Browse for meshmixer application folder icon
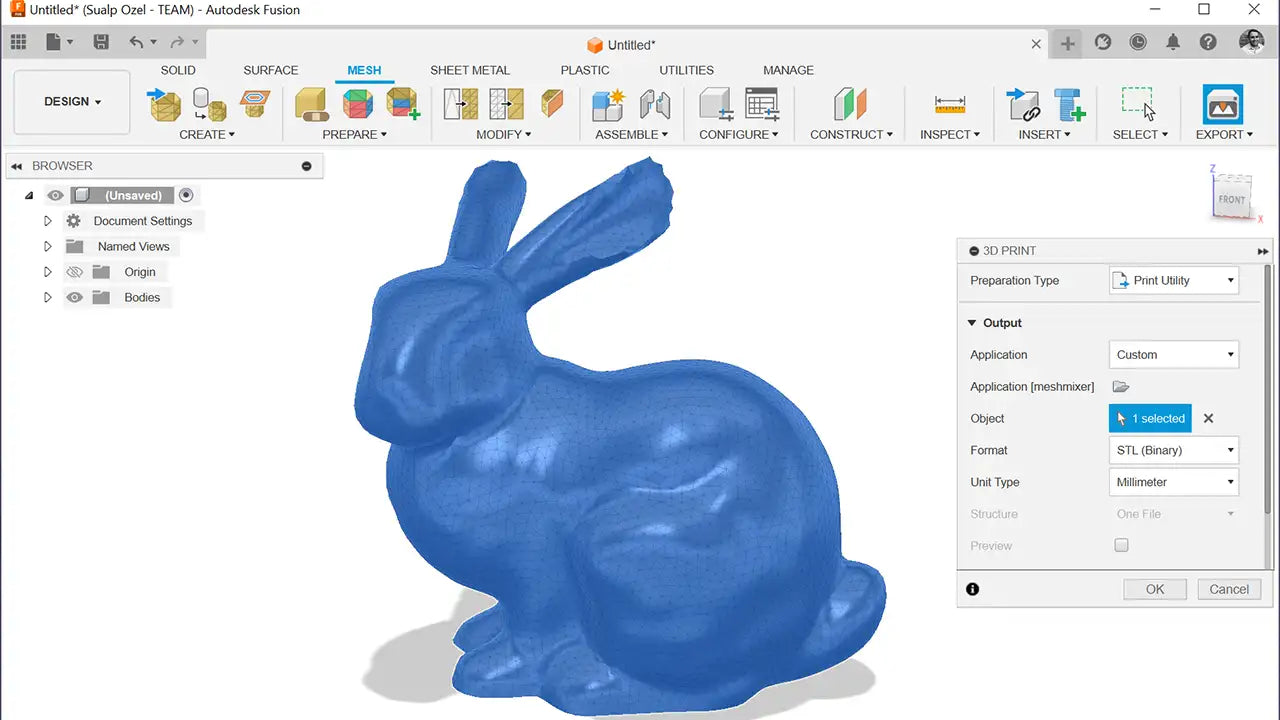 tap(1121, 386)
